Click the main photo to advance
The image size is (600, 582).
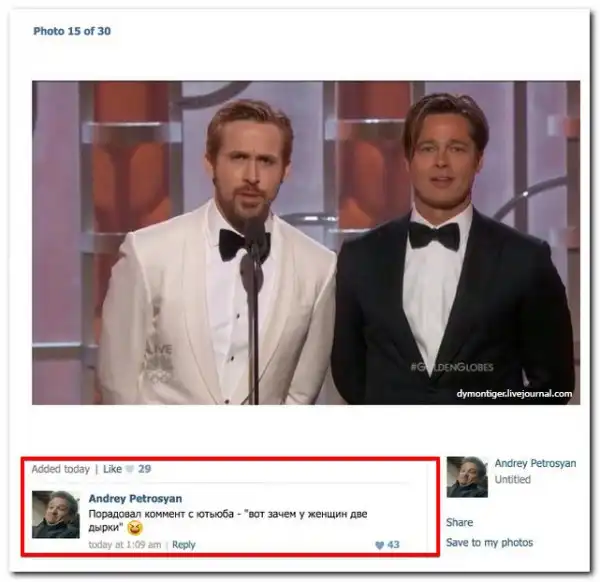click(306, 243)
